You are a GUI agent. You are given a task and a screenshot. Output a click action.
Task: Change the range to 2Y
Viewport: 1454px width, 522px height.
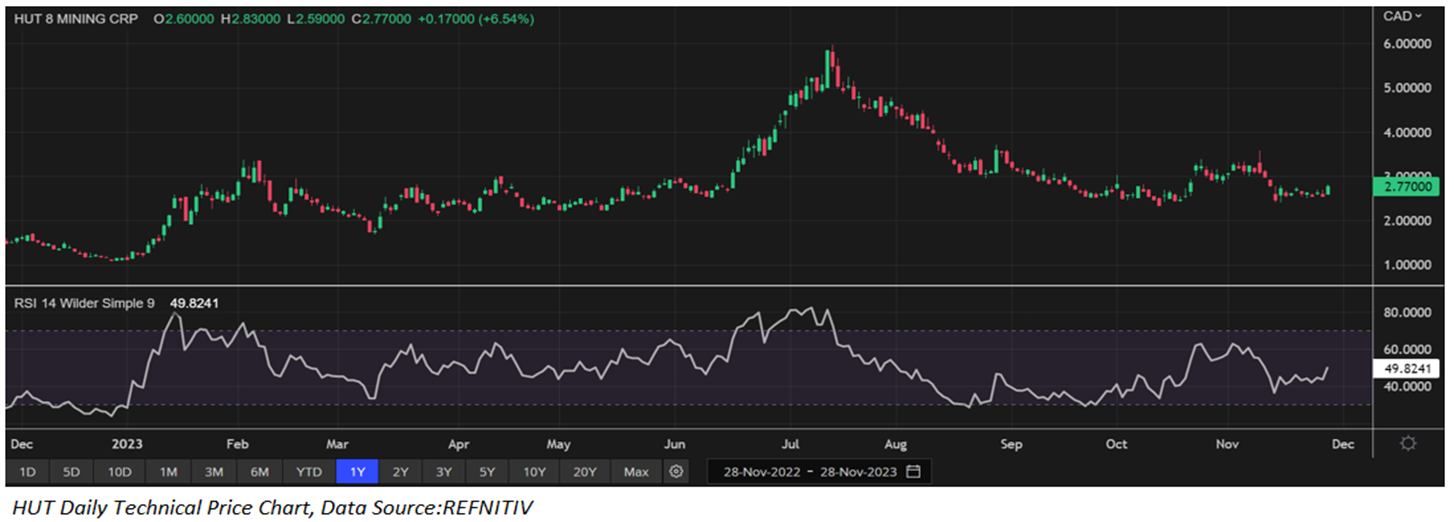click(x=400, y=471)
